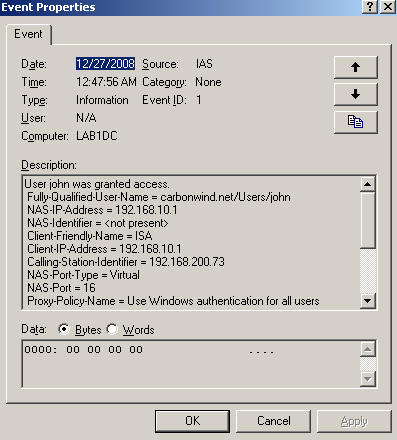This screenshot has width=397, height=440.
Task: Click the OK button
Action: point(192,421)
